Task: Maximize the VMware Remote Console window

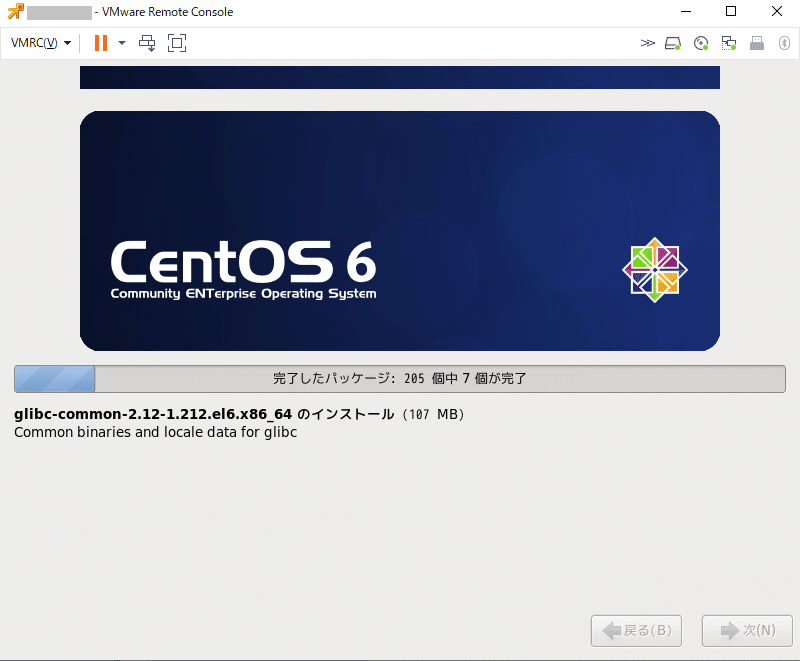Action: coord(731,11)
